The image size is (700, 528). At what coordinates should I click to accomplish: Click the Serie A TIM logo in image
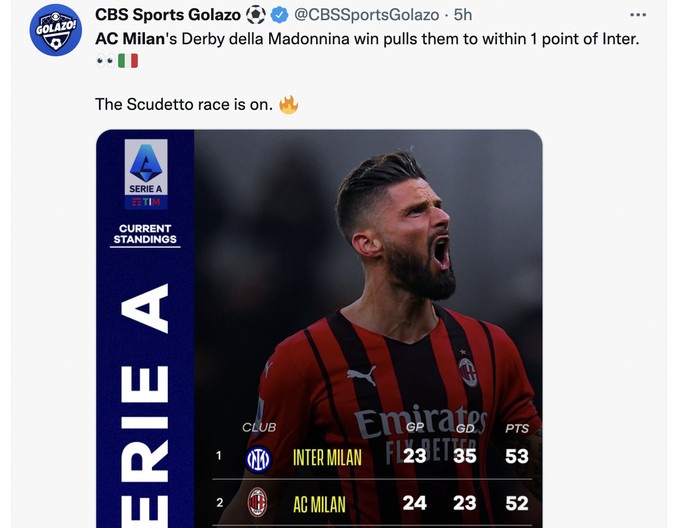pyautogui.click(x=146, y=174)
